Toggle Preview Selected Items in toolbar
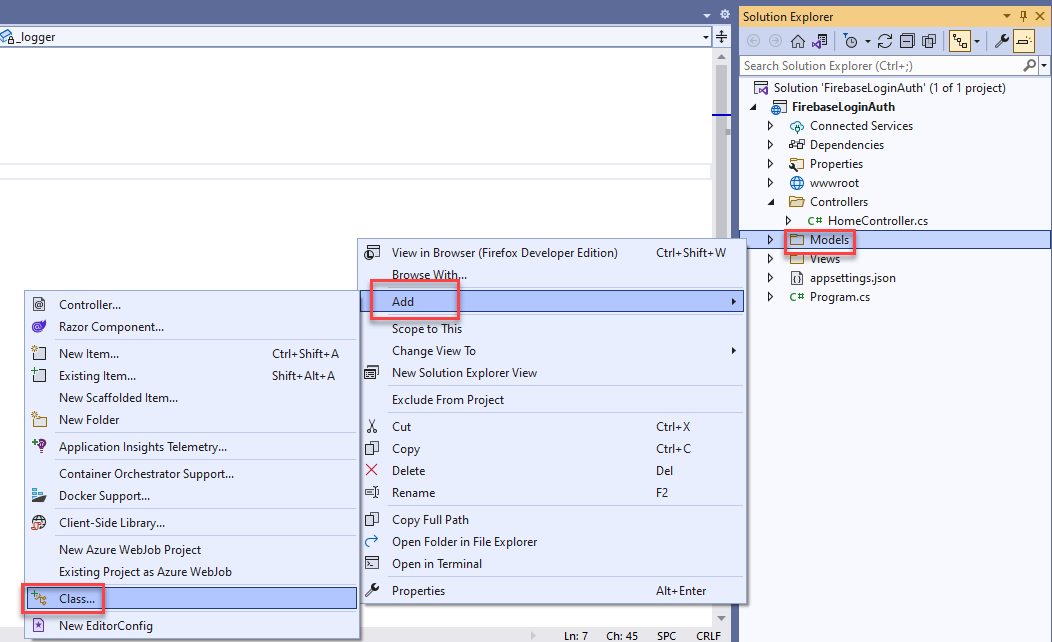1052x642 pixels. 1025,41
